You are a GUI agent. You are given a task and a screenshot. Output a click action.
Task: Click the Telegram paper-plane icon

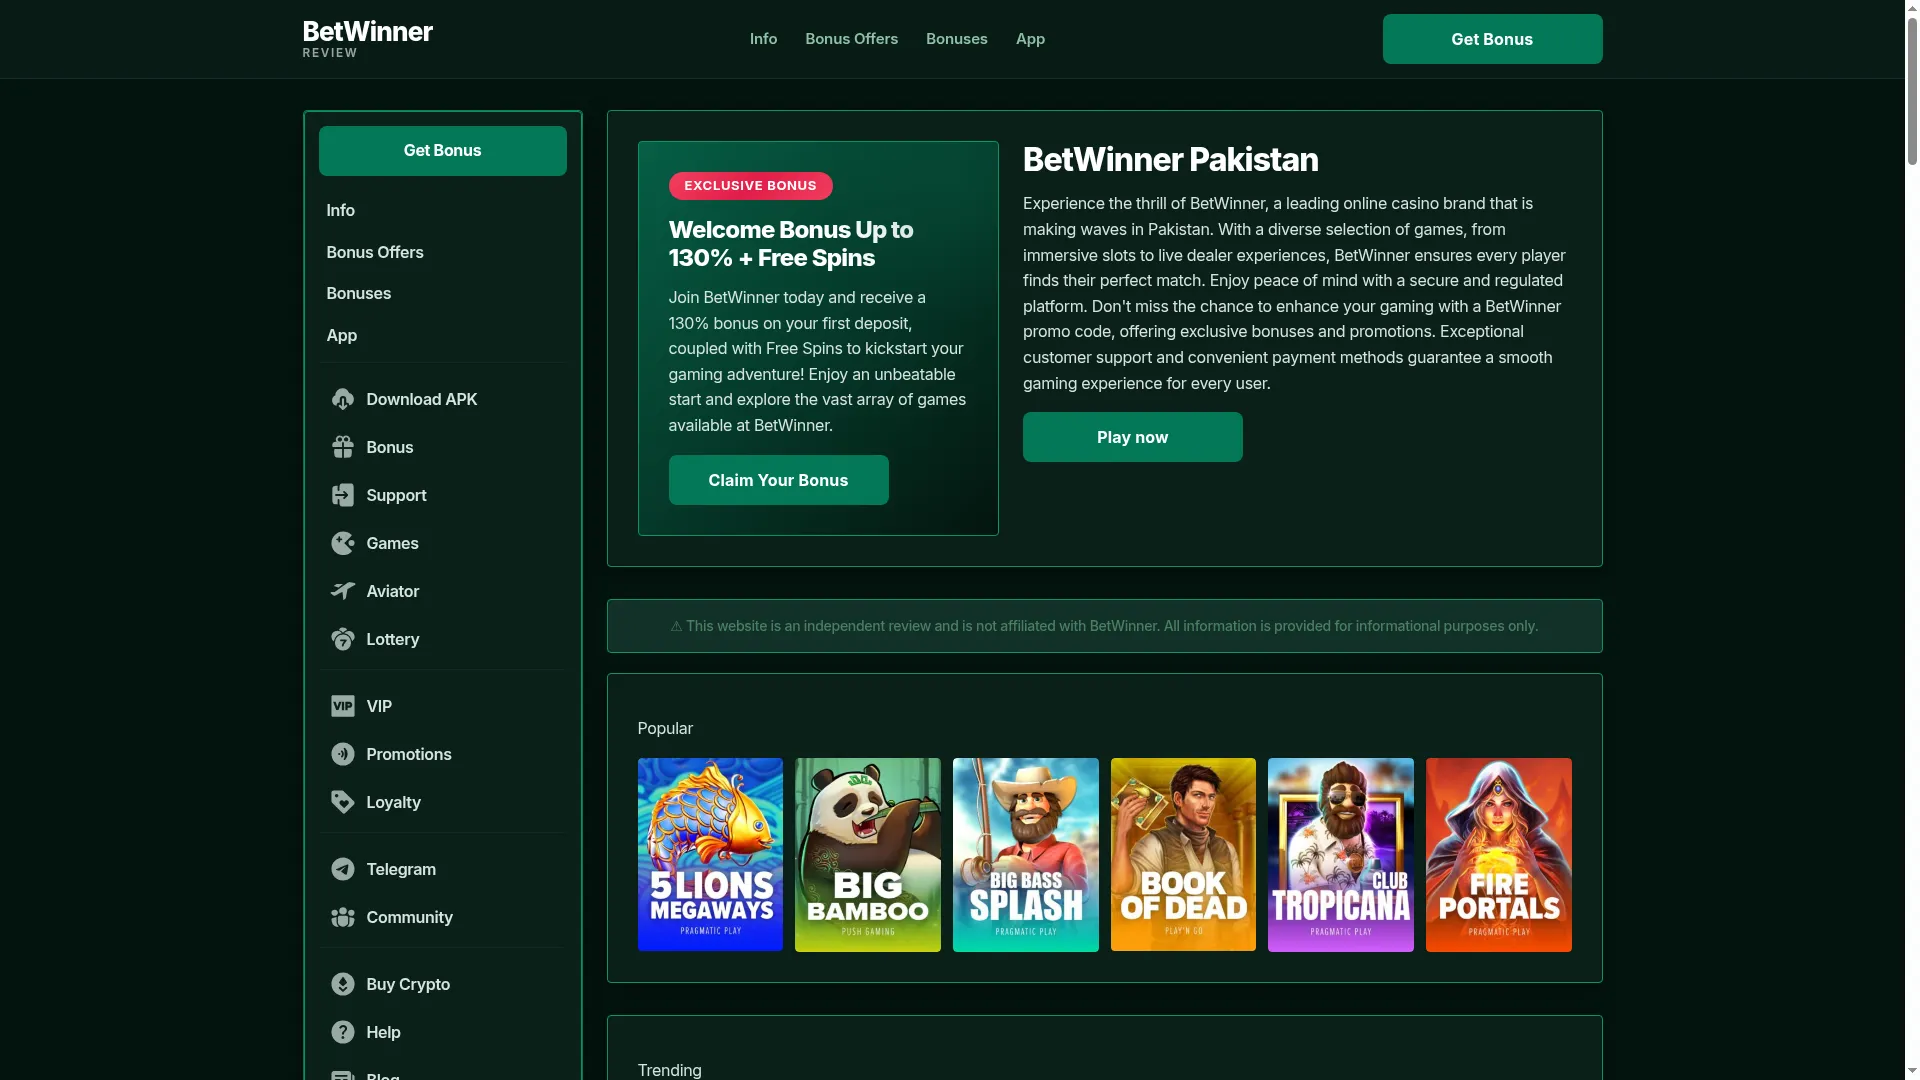(x=342, y=869)
